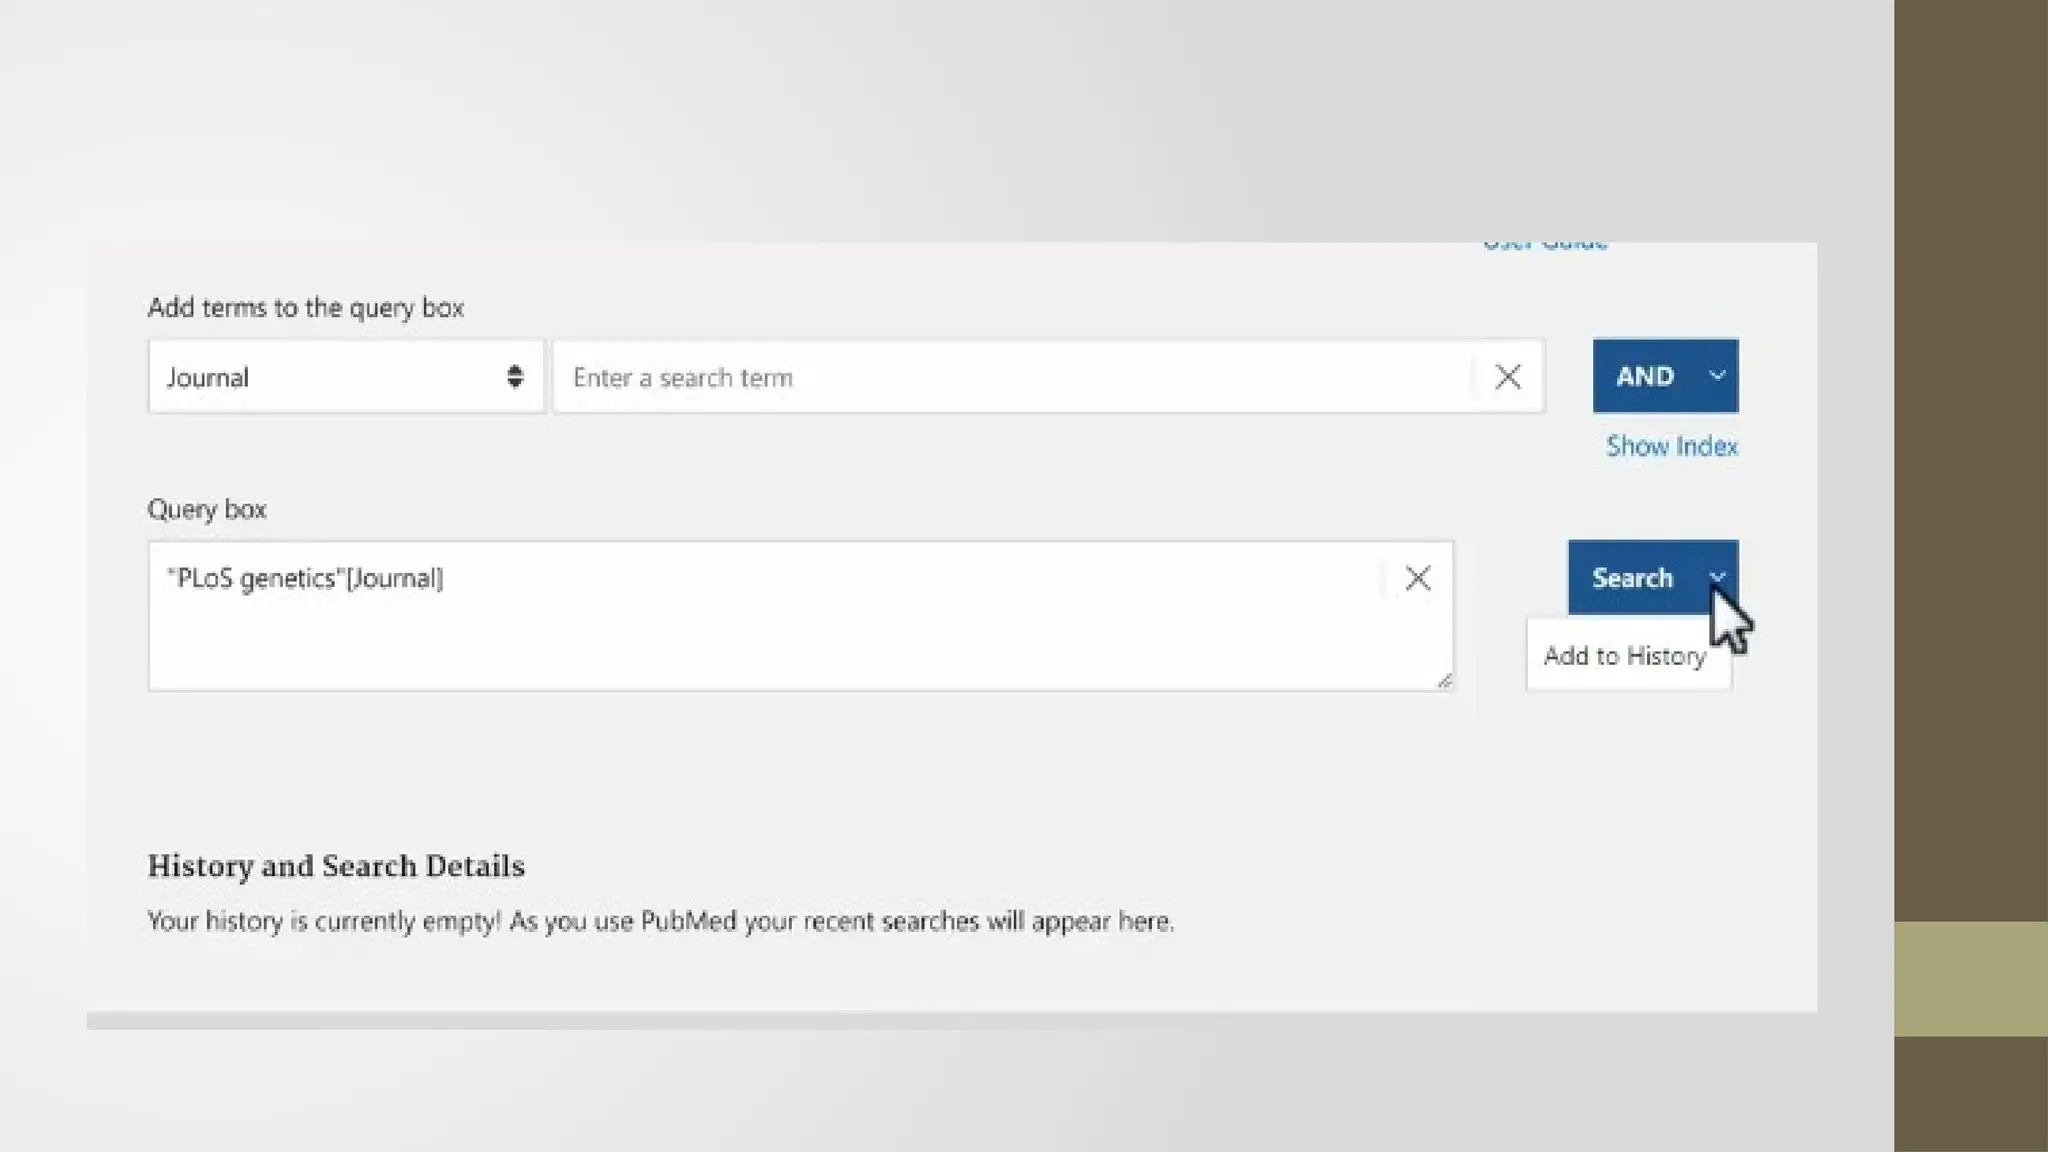
Task: Open the Show Index link
Action: click(1671, 446)
